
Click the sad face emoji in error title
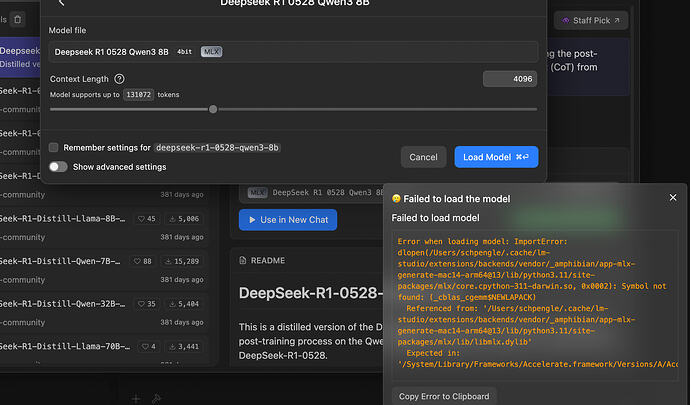point(396,199)
